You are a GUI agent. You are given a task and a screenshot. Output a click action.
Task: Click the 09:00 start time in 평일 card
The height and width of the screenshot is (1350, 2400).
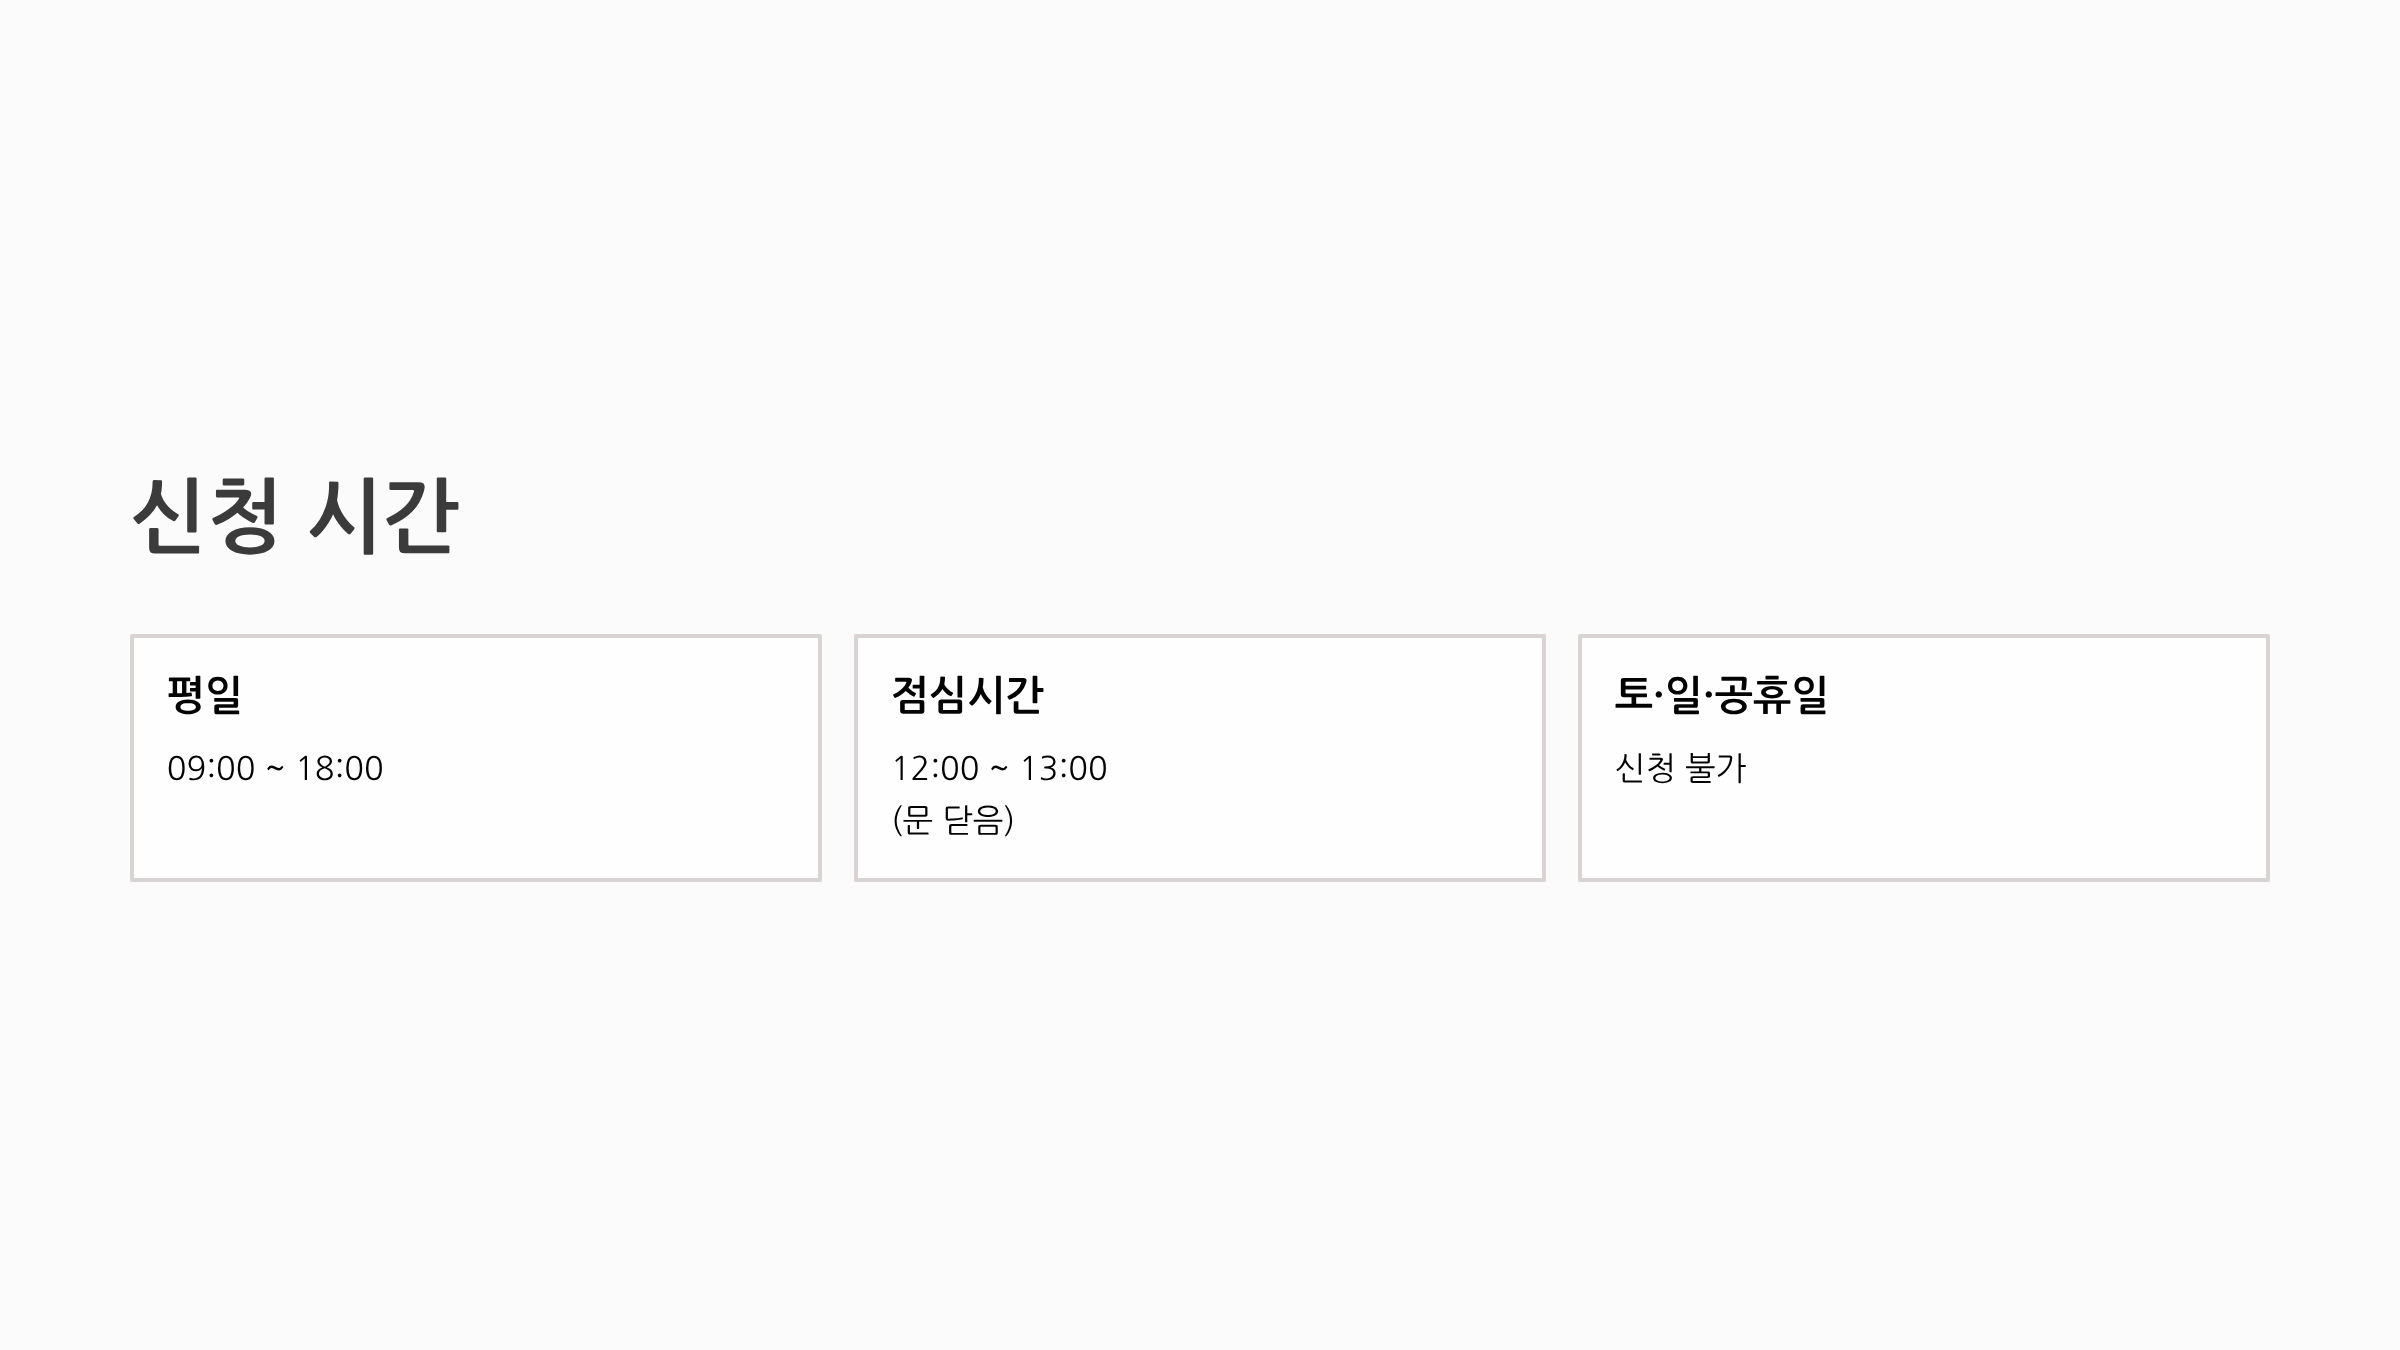[211, 768]
